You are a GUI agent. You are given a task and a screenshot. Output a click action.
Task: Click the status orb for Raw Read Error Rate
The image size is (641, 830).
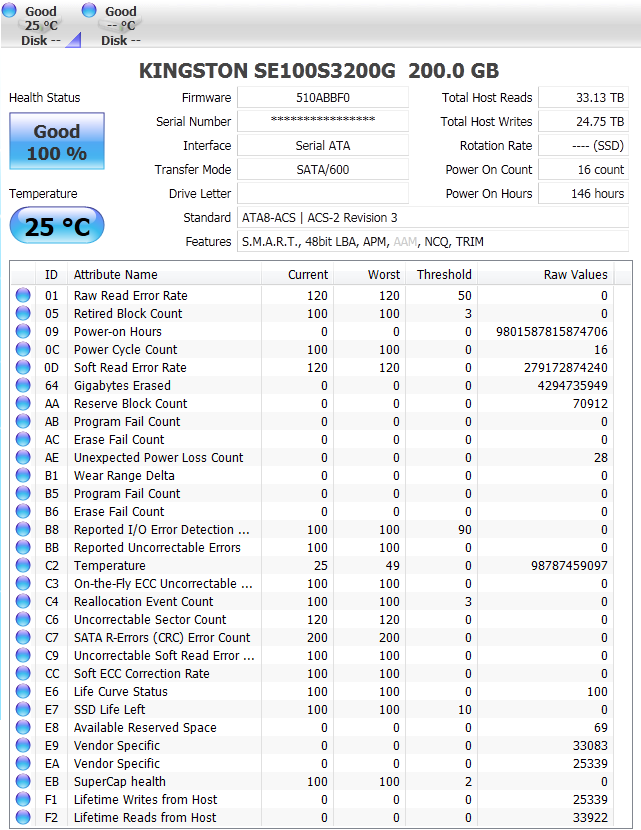pyautogui.click(x=23, y=296)
